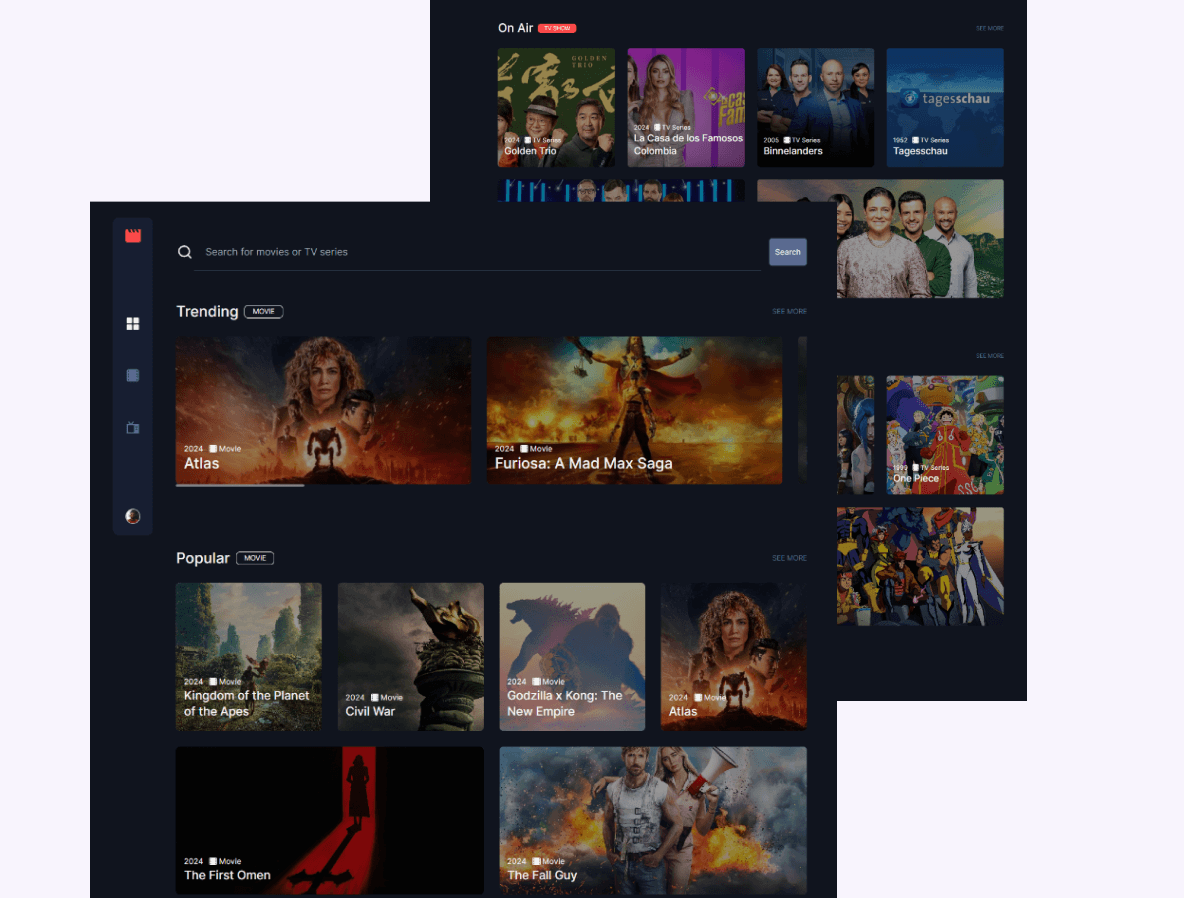Open the Golden Trio series card
This screenshot has height=898, width=1184.
click(x=556, y=107)
